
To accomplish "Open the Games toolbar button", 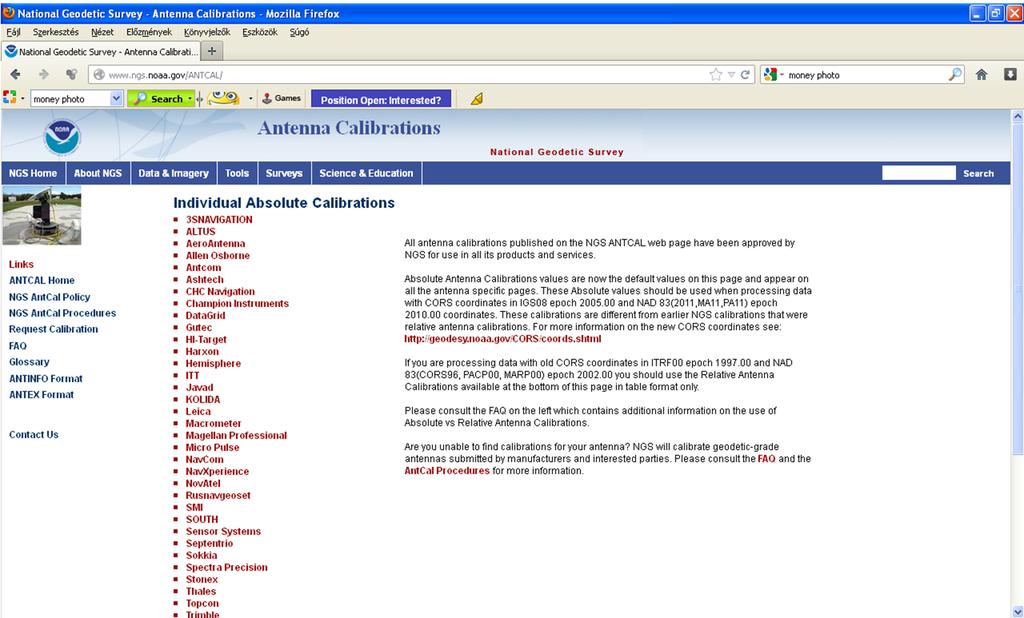I will pyautogui.click(x=281, y=99).
